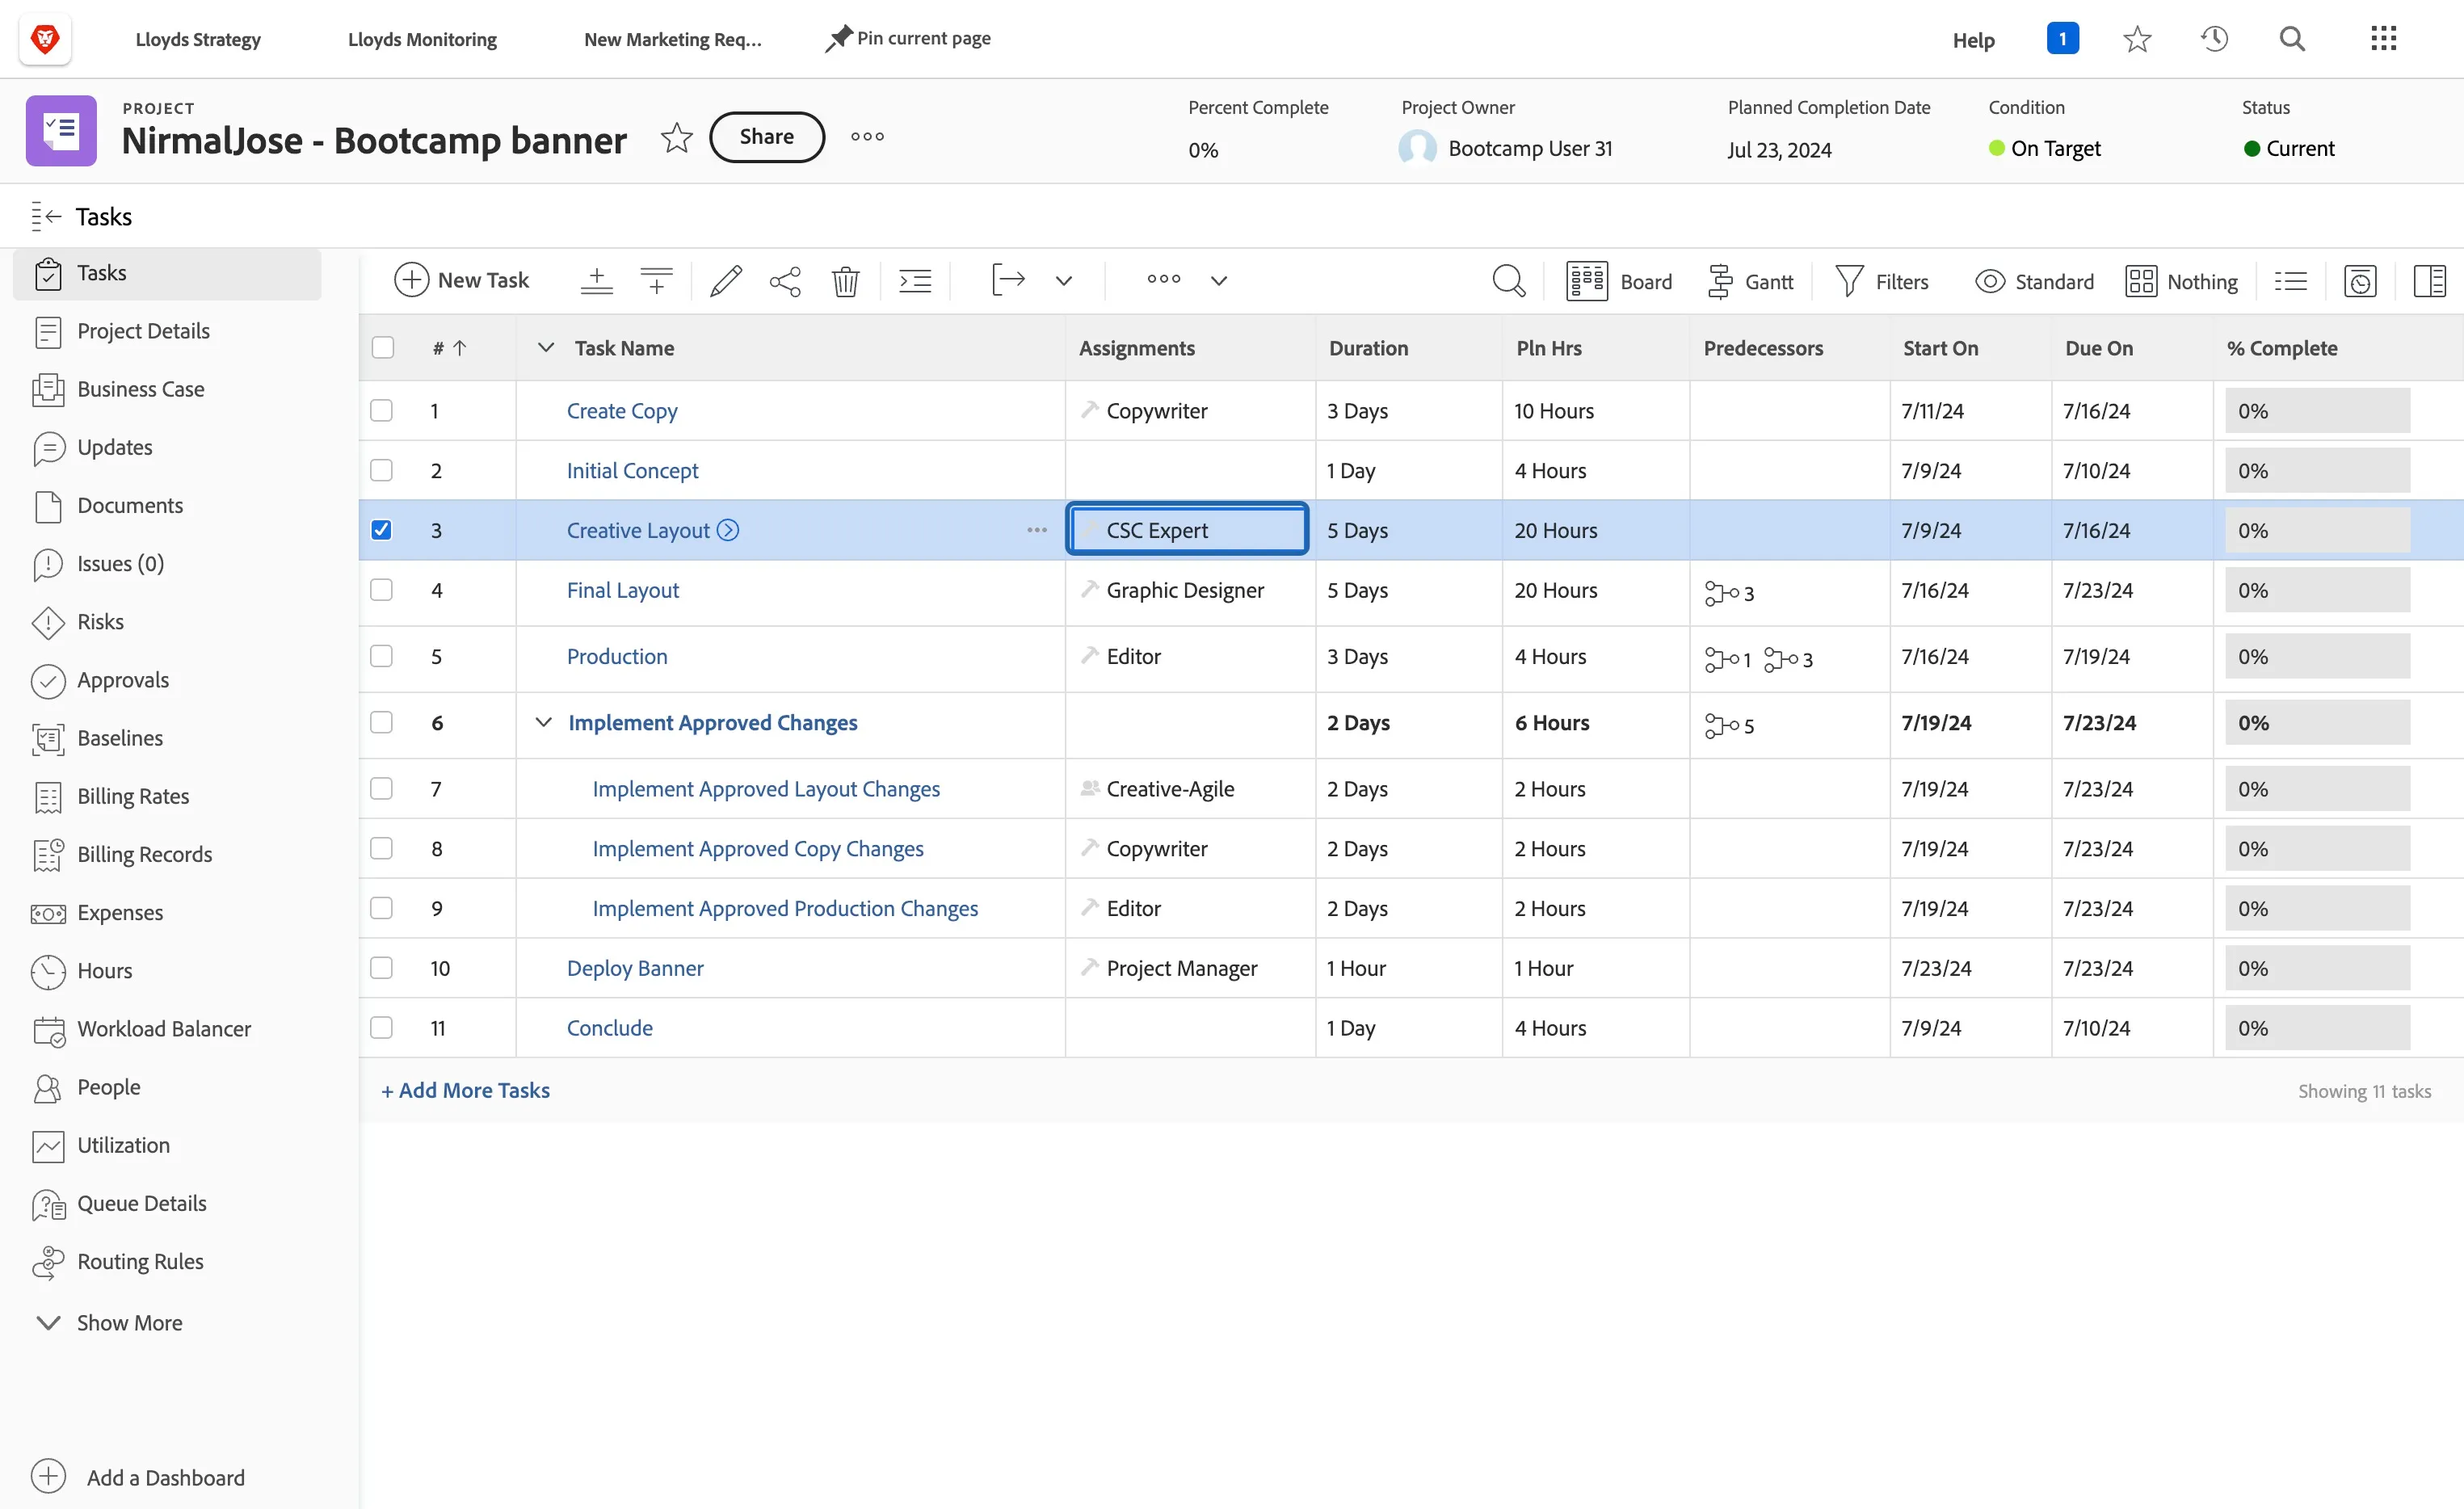Click the Create Copy percent complete bar
Screen dimensions: 2464x1509
(2317, 410)
